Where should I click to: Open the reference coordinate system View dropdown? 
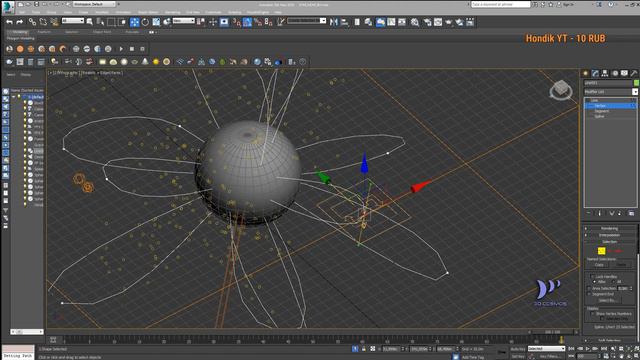tap(183, 20)
